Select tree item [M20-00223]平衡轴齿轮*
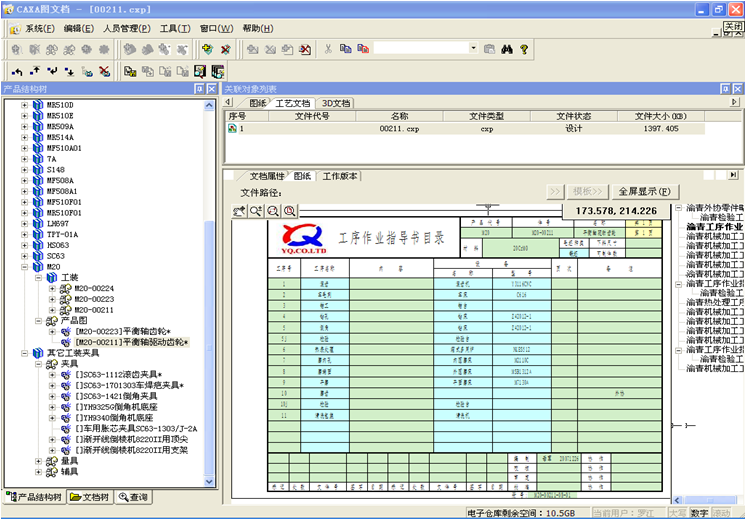Viewport: 746px width, 520px height. point(123,332)
